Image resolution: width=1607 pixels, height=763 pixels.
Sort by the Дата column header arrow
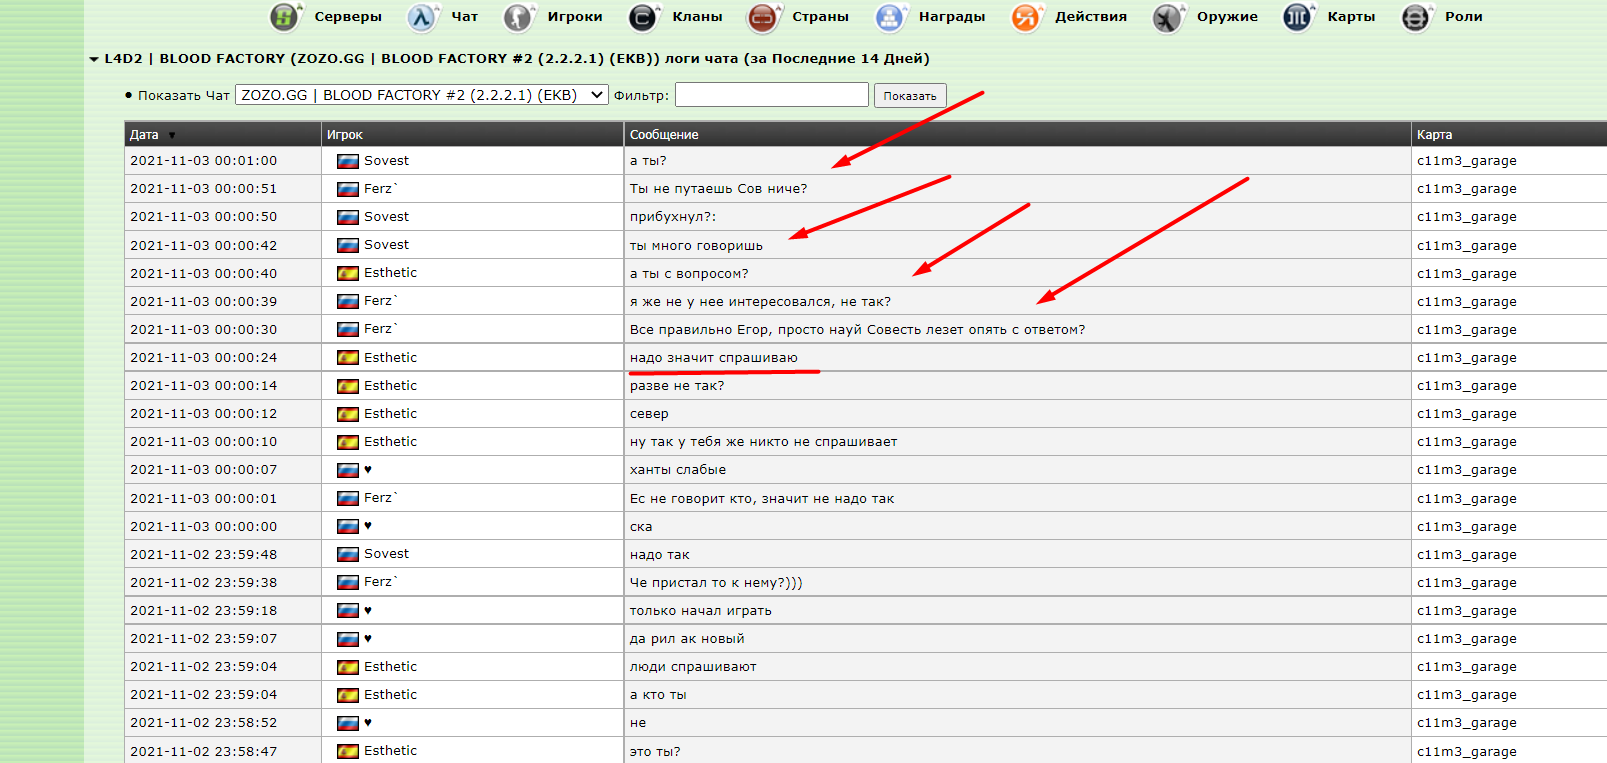point(172,135)
